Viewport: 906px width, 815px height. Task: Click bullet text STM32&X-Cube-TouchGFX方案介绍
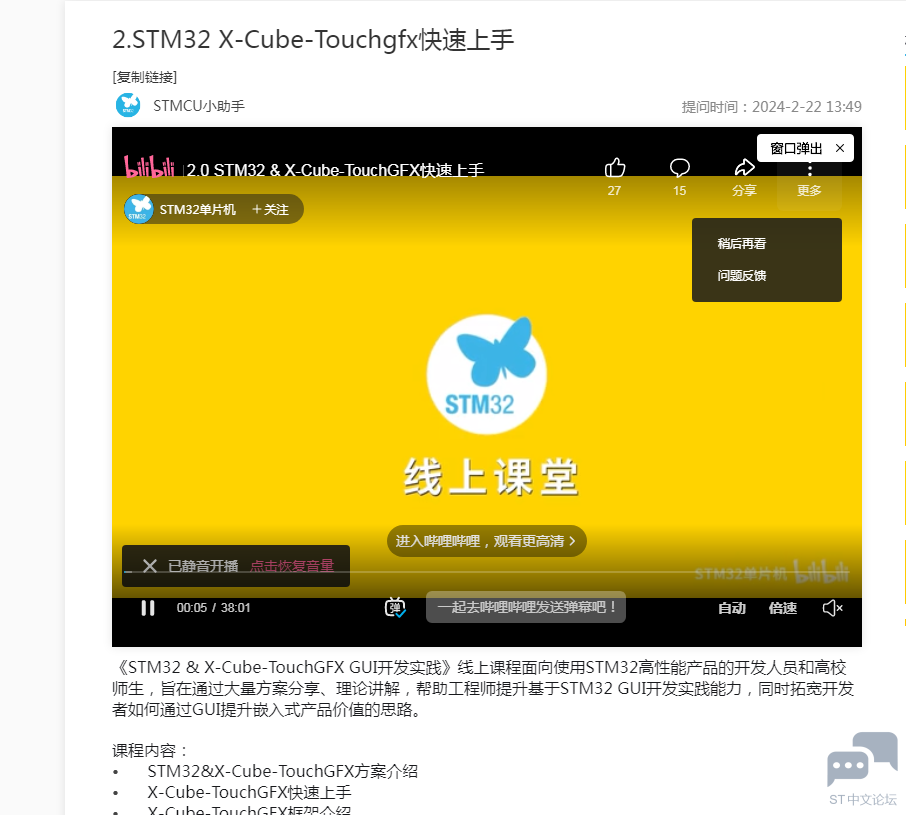point(283,771)
